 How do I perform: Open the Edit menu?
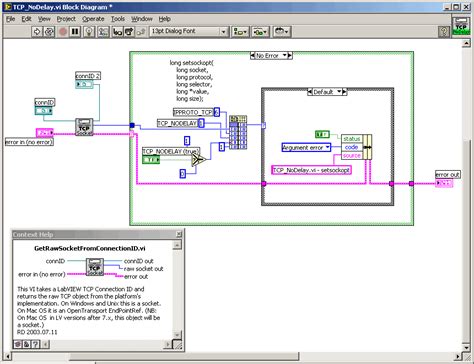[x=26, y=19]
